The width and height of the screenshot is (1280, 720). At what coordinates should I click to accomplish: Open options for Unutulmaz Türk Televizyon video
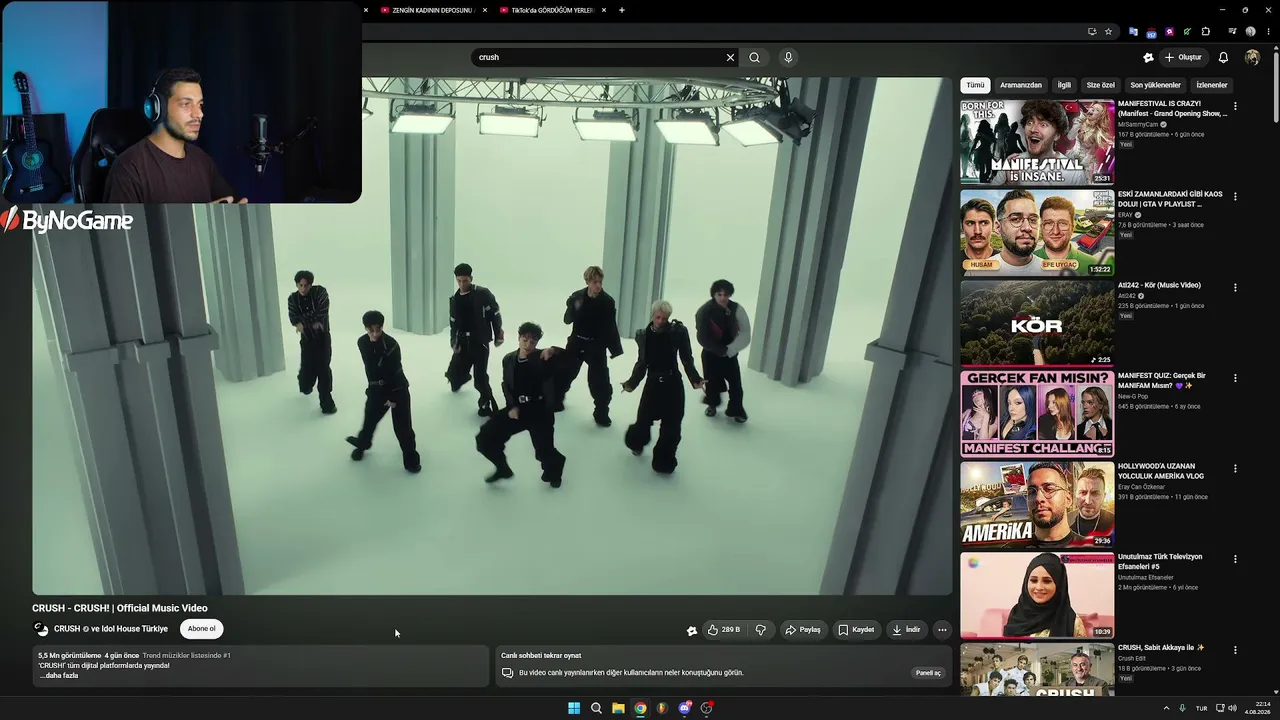tap(1235, 560)
